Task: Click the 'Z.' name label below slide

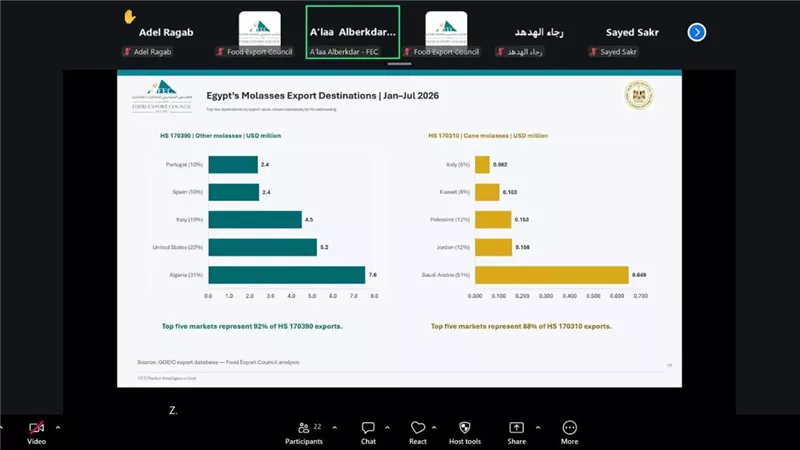Action: click(173, 410)
